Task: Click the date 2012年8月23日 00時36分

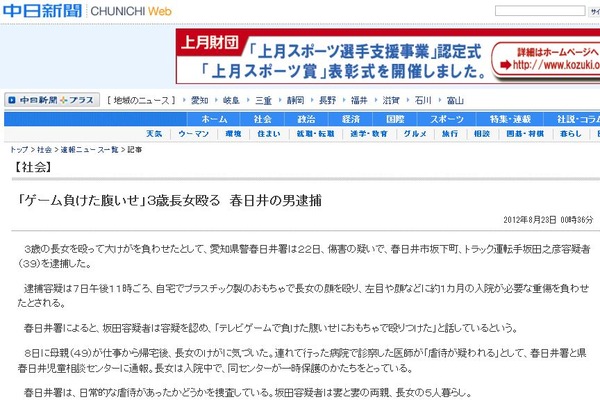Action: (548, 219)
